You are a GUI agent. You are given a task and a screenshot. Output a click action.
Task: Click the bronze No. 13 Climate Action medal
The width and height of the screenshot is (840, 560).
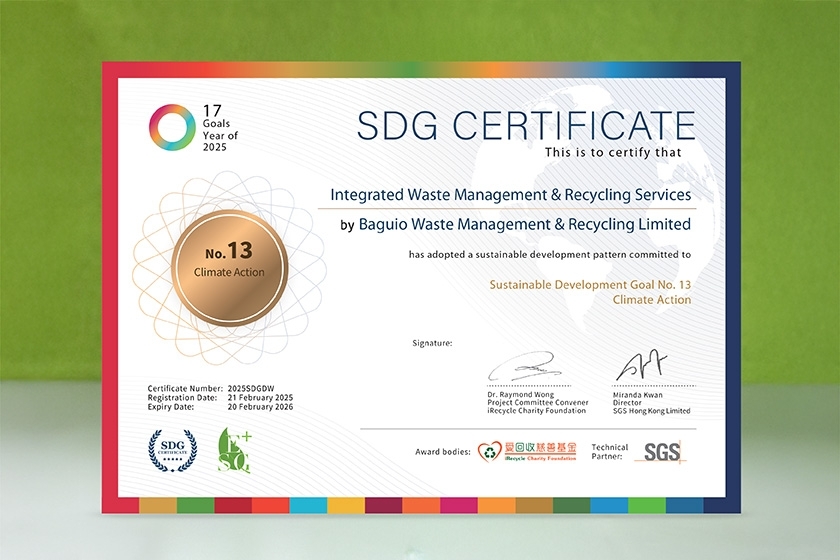[229, 267]
